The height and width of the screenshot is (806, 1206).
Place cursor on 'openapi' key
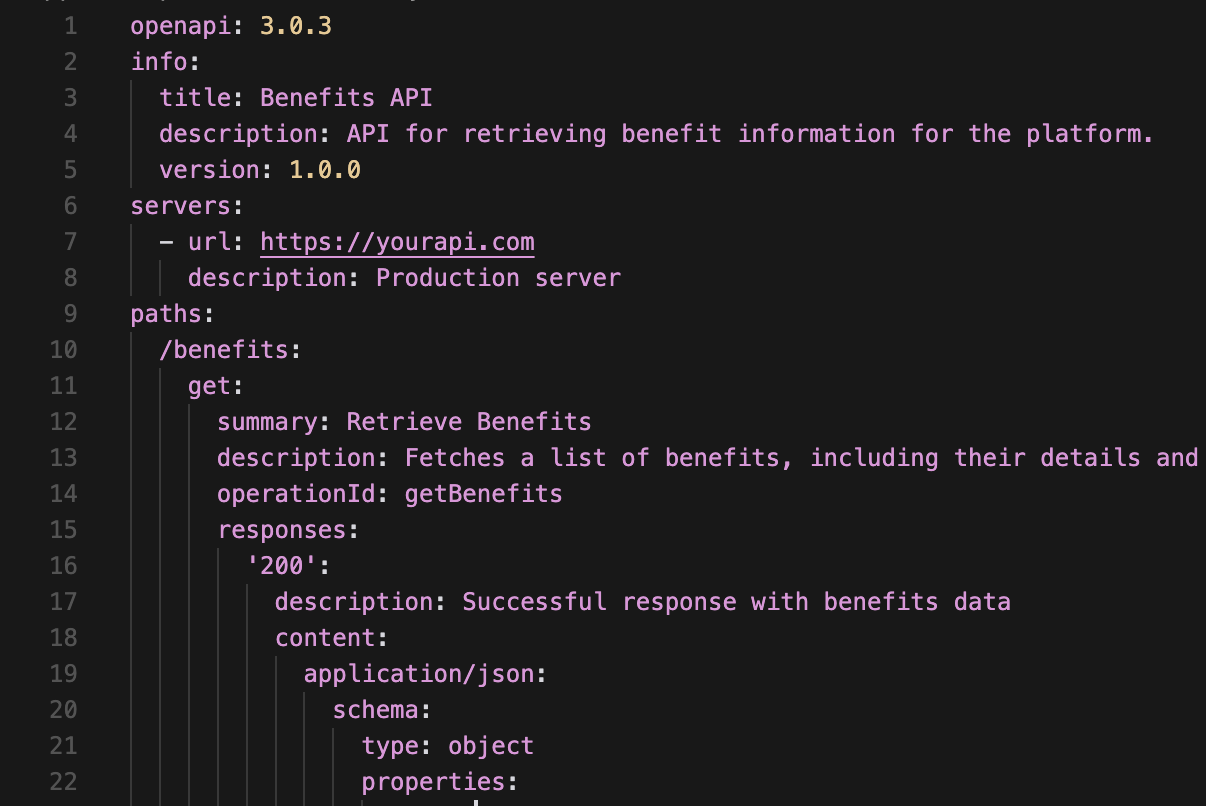[x=181, y=26]
